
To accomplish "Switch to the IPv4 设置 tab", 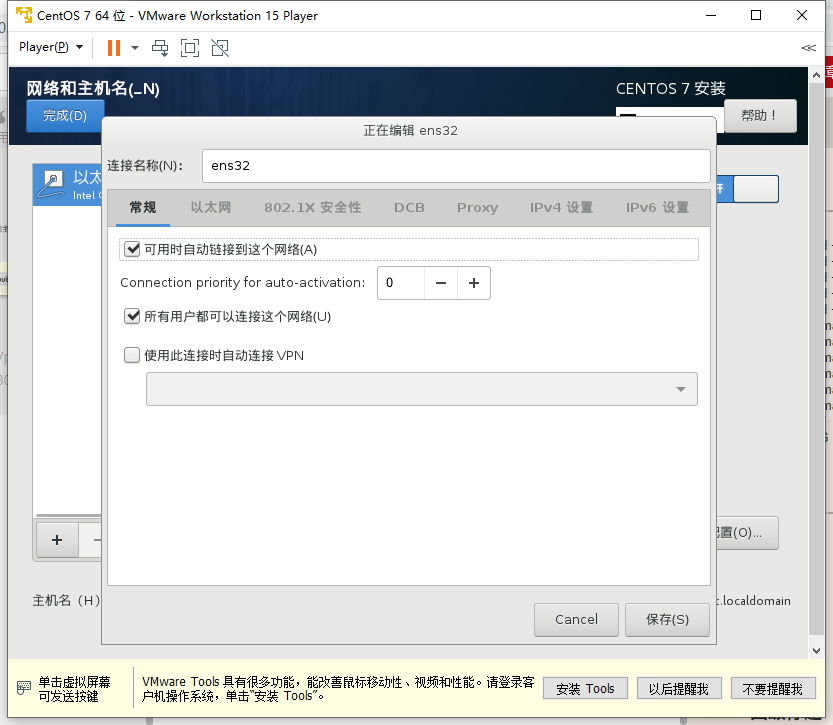I will click(561, 207).
